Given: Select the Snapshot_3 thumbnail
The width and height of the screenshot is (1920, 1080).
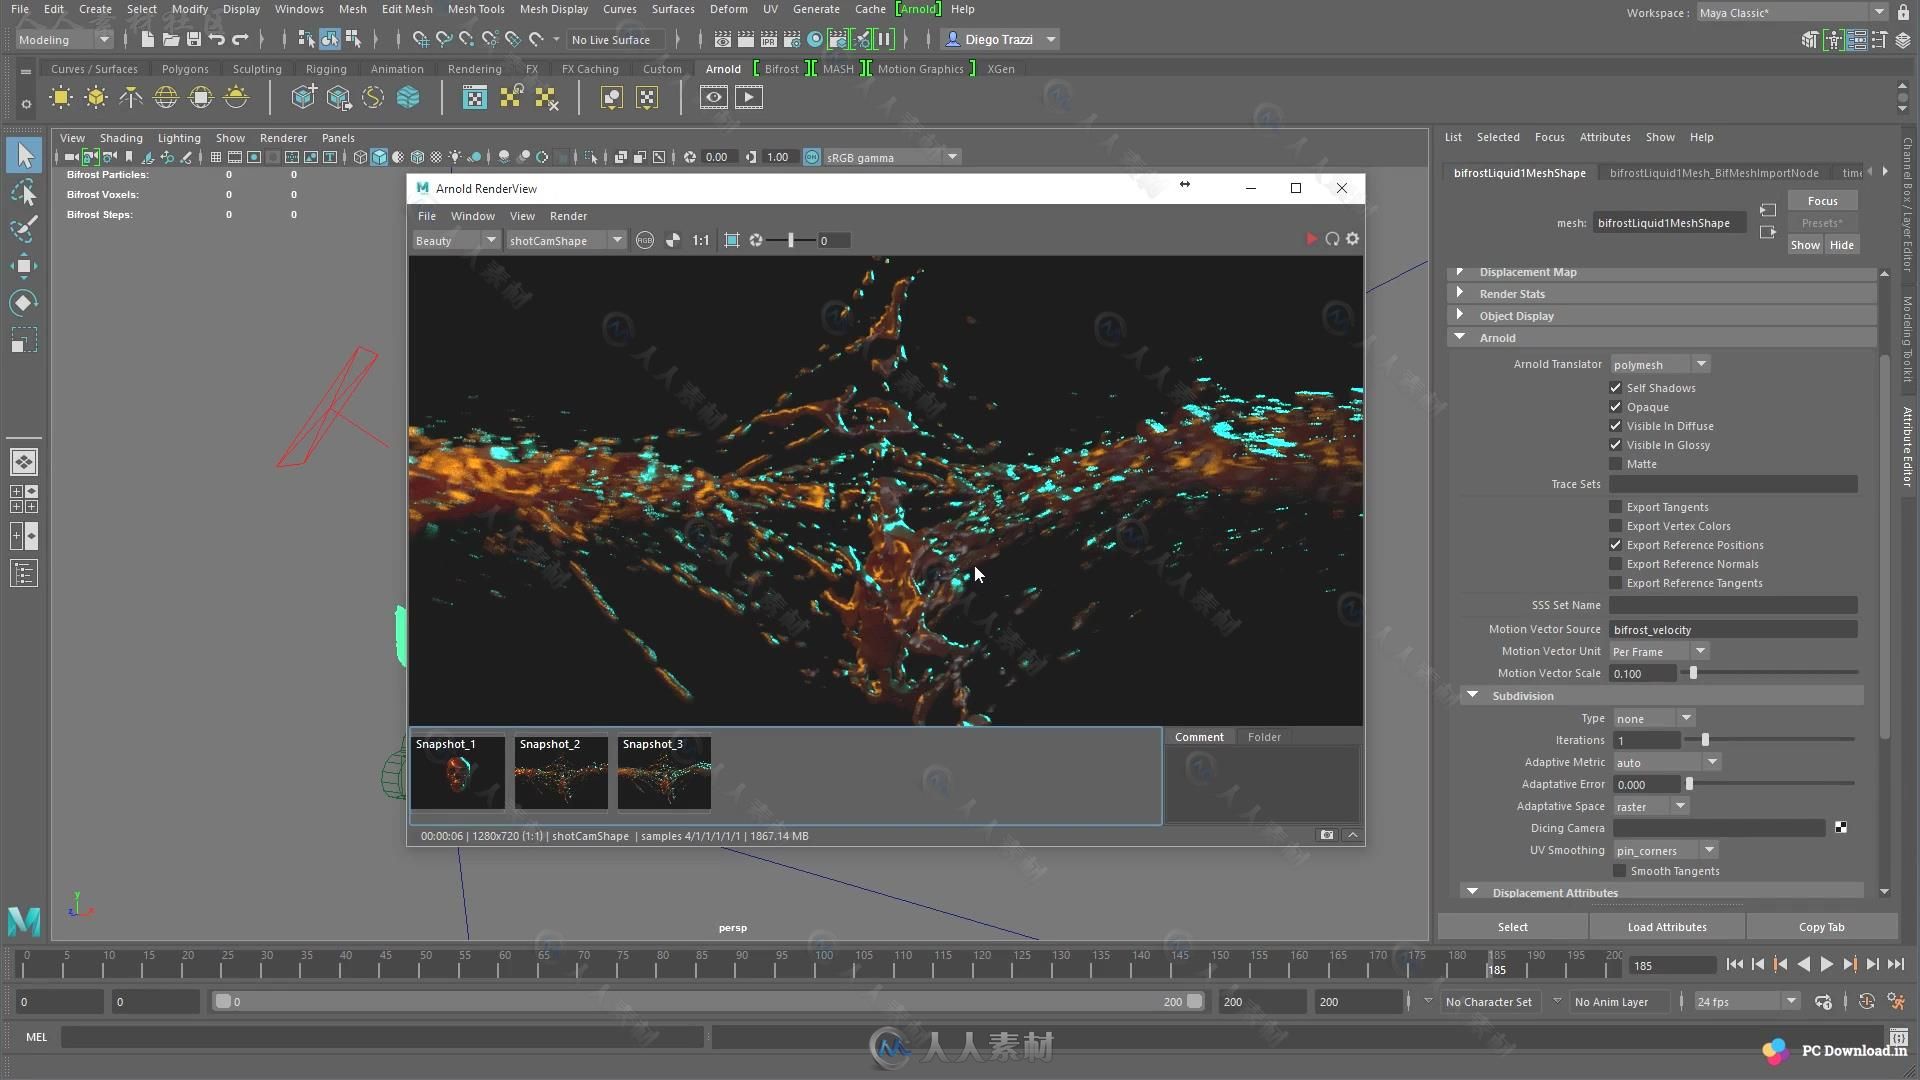Looking at the screenshot, I should coord(664,772).
